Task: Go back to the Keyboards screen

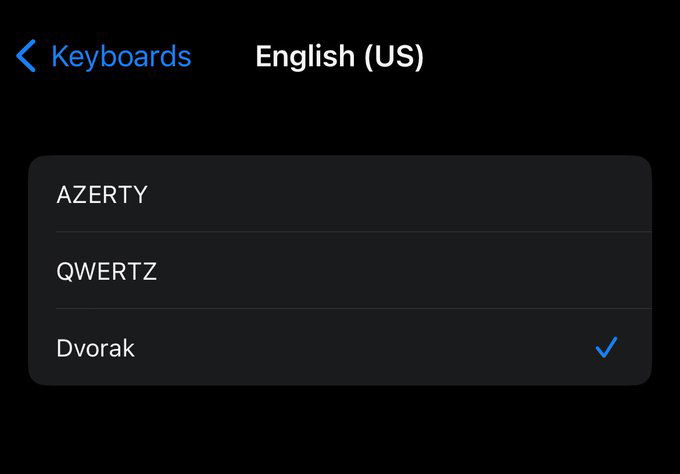Action: point(103,56)
